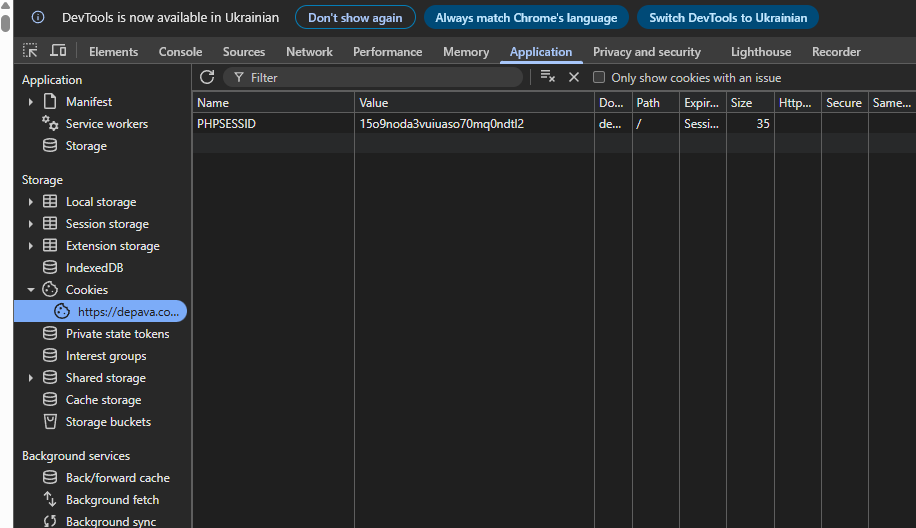Screen dimensions: 916x528
Task: Open the Privacy and security tab
Action: click(x=647, y=51)
